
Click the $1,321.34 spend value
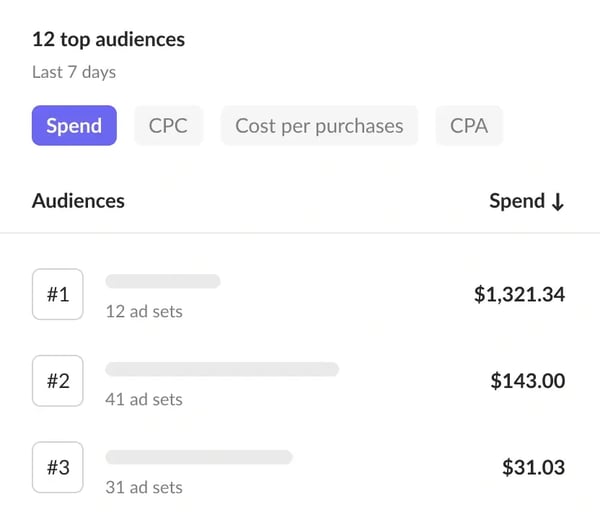[519, 294]
